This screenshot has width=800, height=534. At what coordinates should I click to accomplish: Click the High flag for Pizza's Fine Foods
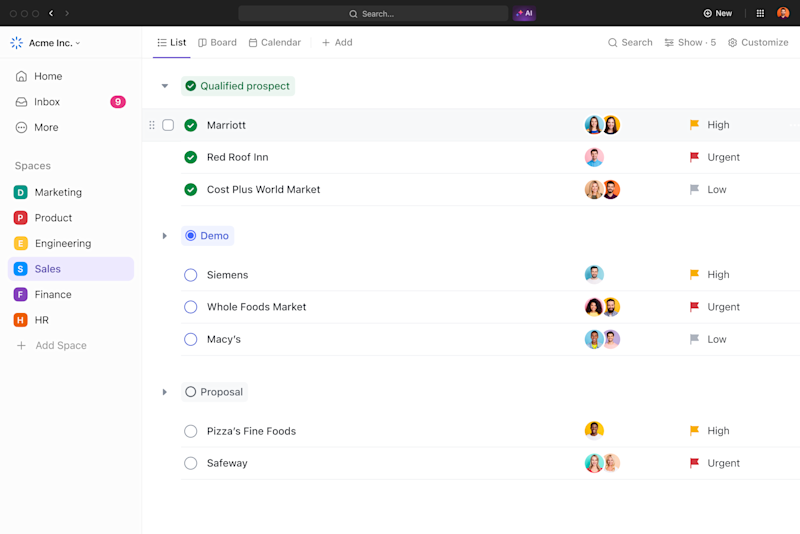[694, 430]
